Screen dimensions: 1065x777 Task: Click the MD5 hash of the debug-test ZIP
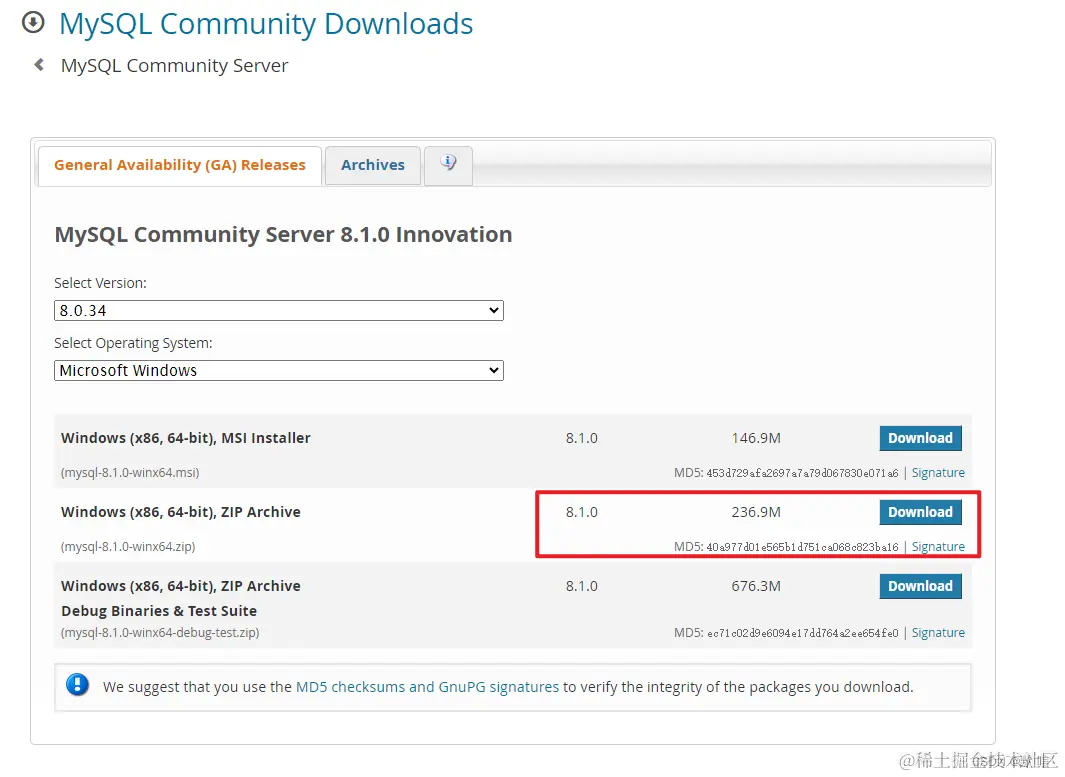(x=802, y=633)
